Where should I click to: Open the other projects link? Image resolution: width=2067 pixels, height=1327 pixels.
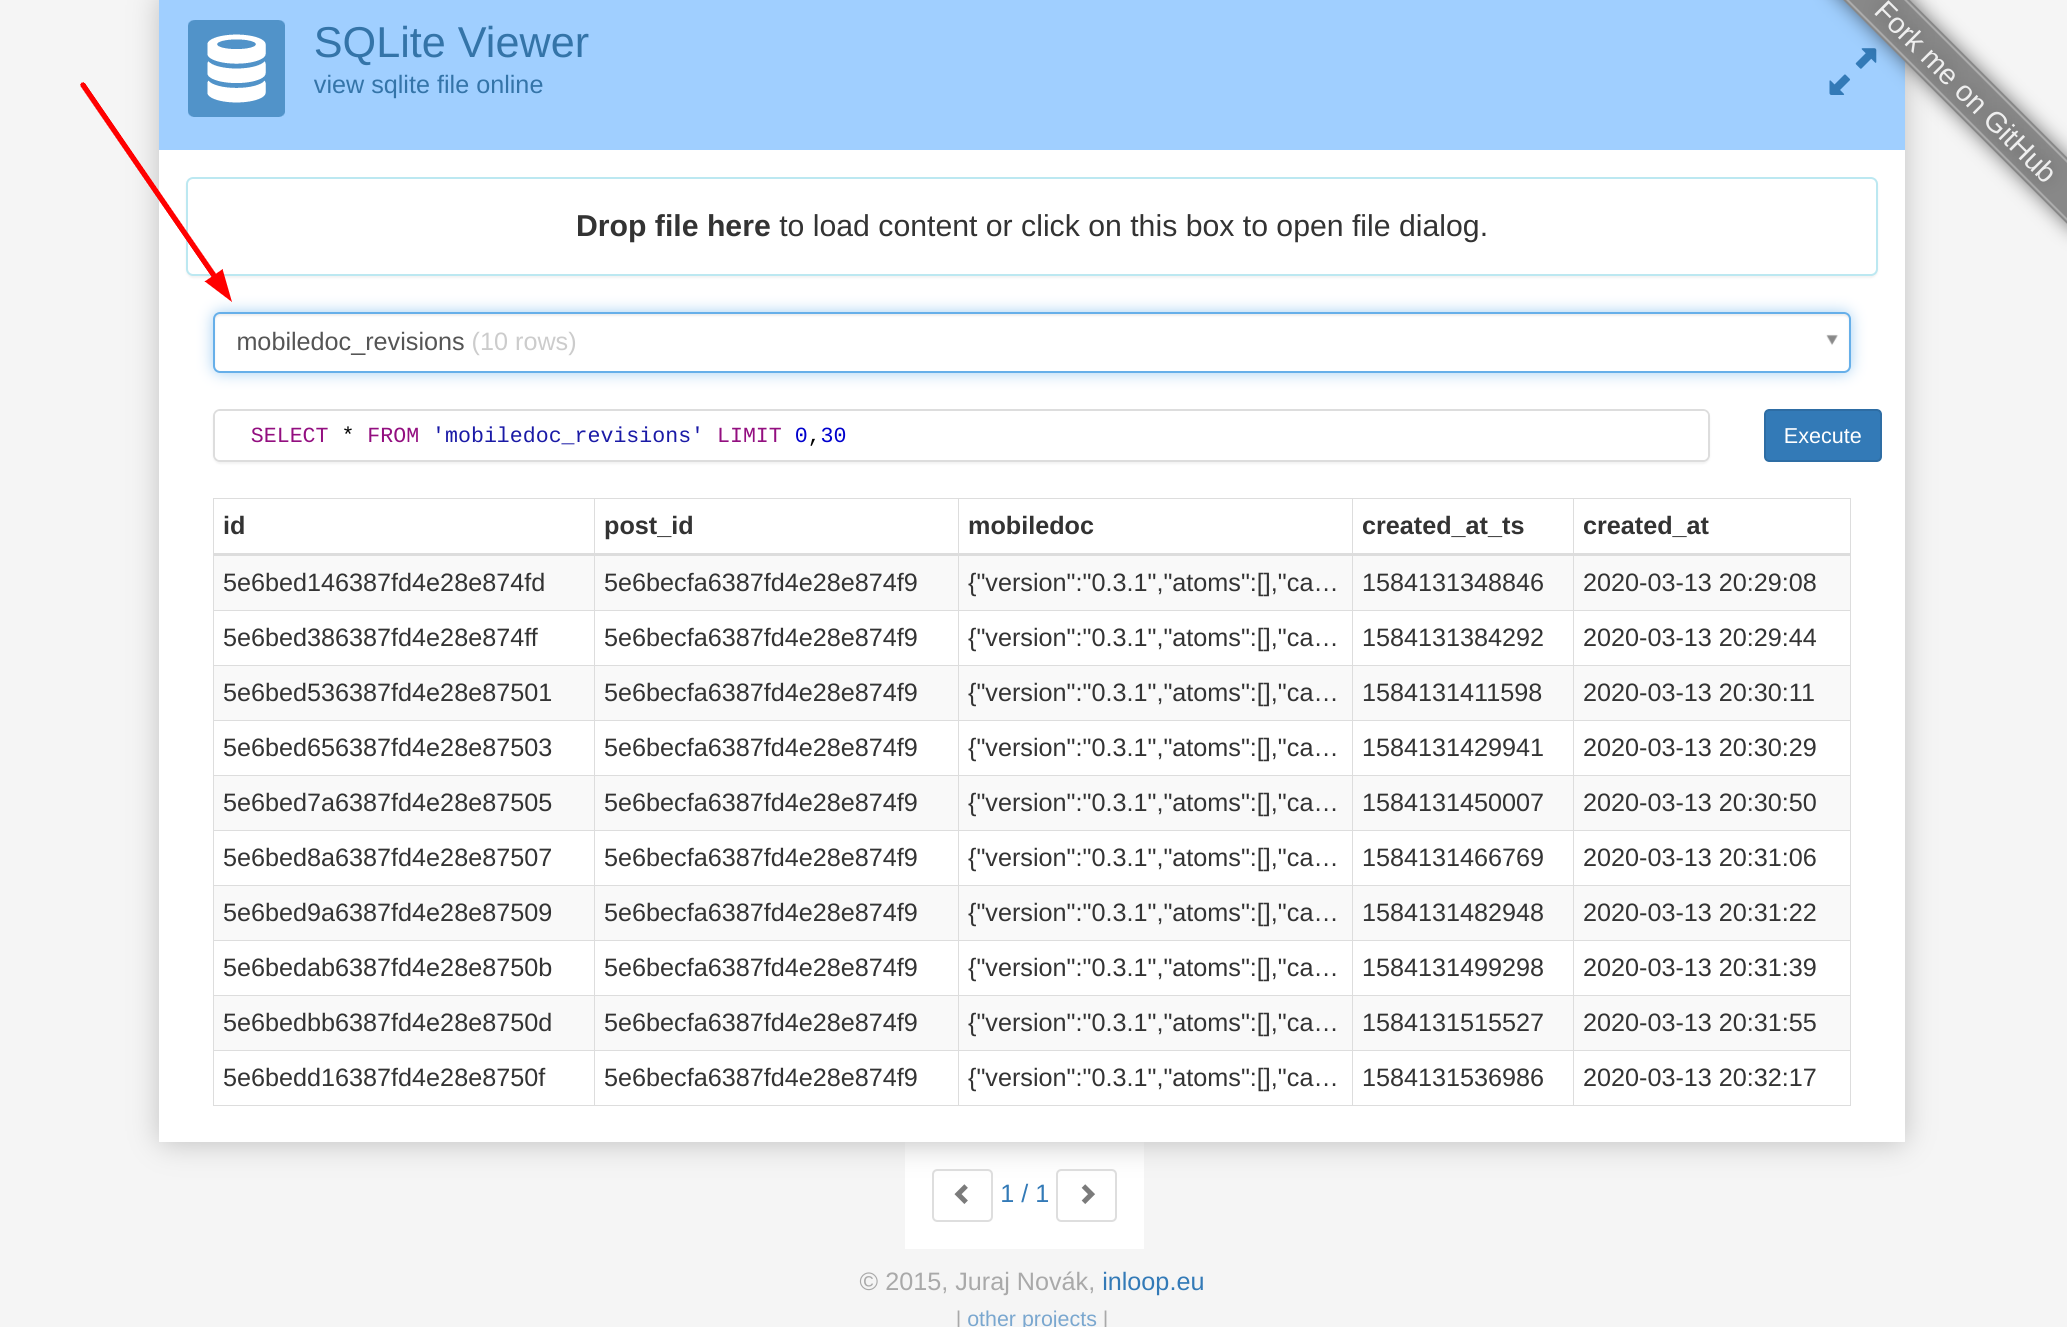1032,1318
